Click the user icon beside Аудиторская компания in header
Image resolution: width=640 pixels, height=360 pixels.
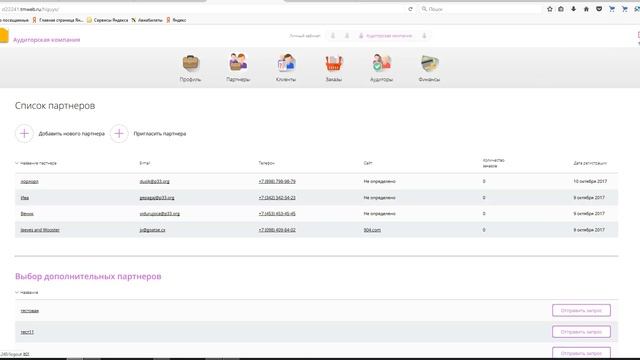[361, 36]
